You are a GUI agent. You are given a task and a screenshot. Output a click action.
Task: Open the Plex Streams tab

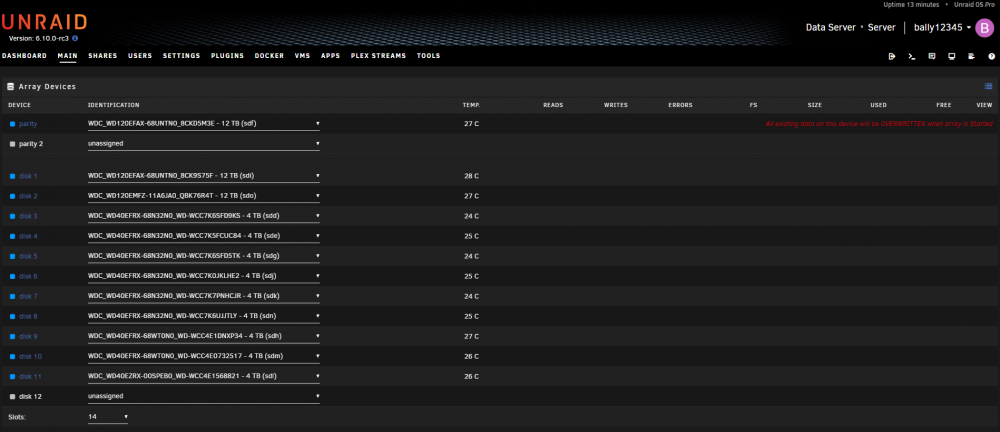[x=378, y=56]
